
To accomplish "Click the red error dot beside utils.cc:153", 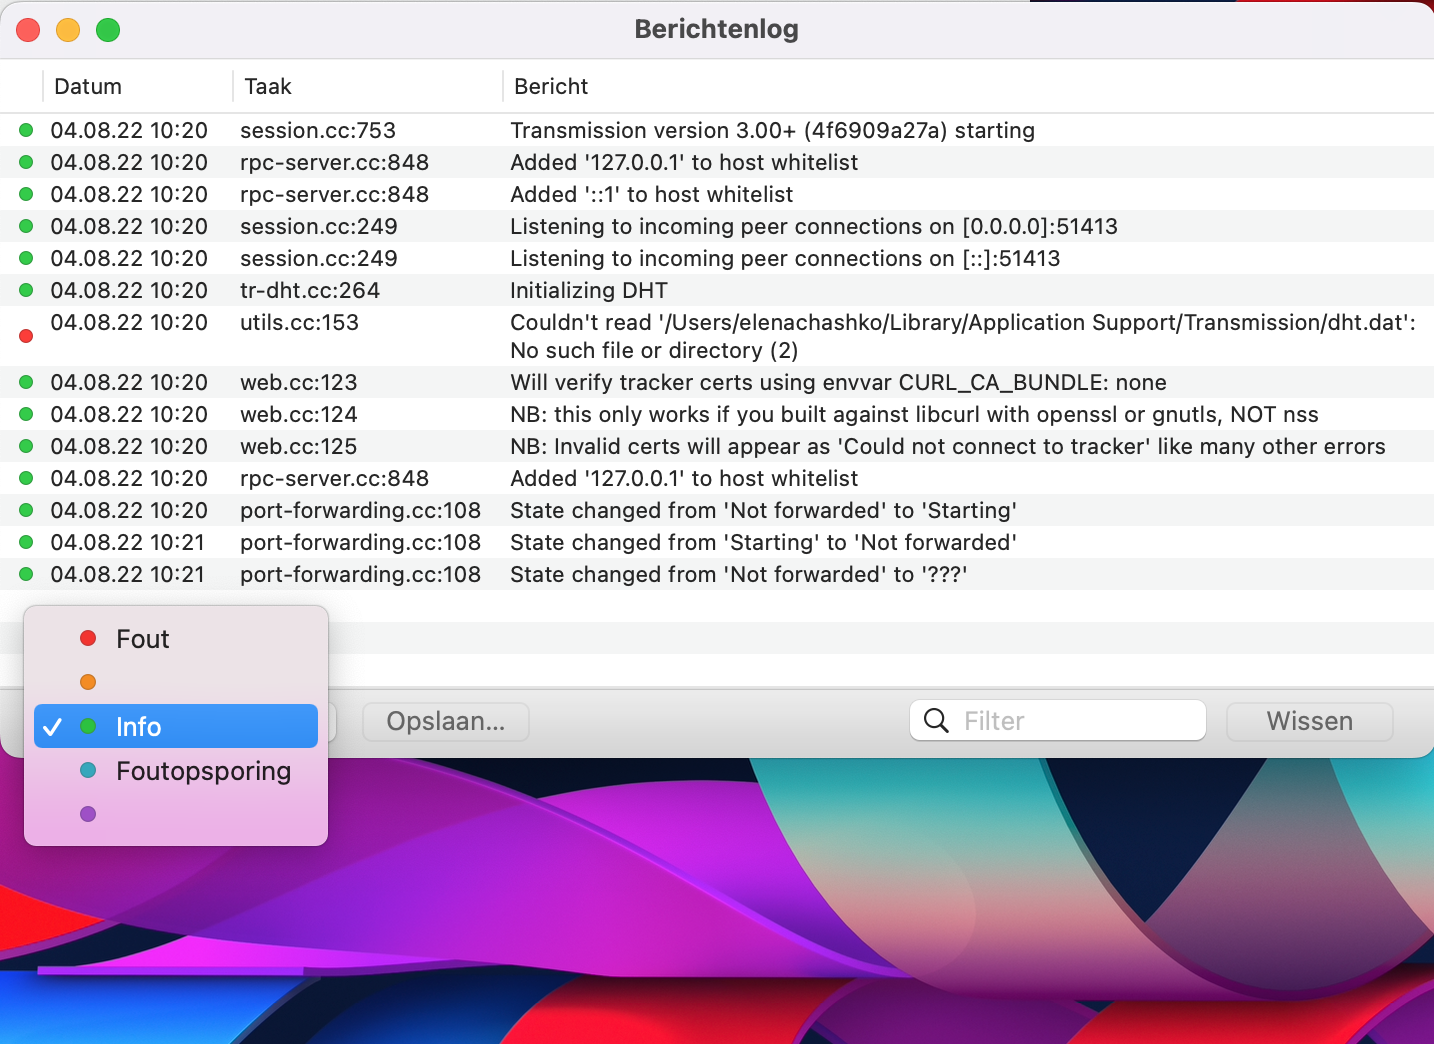I will (x=25, y=336).
